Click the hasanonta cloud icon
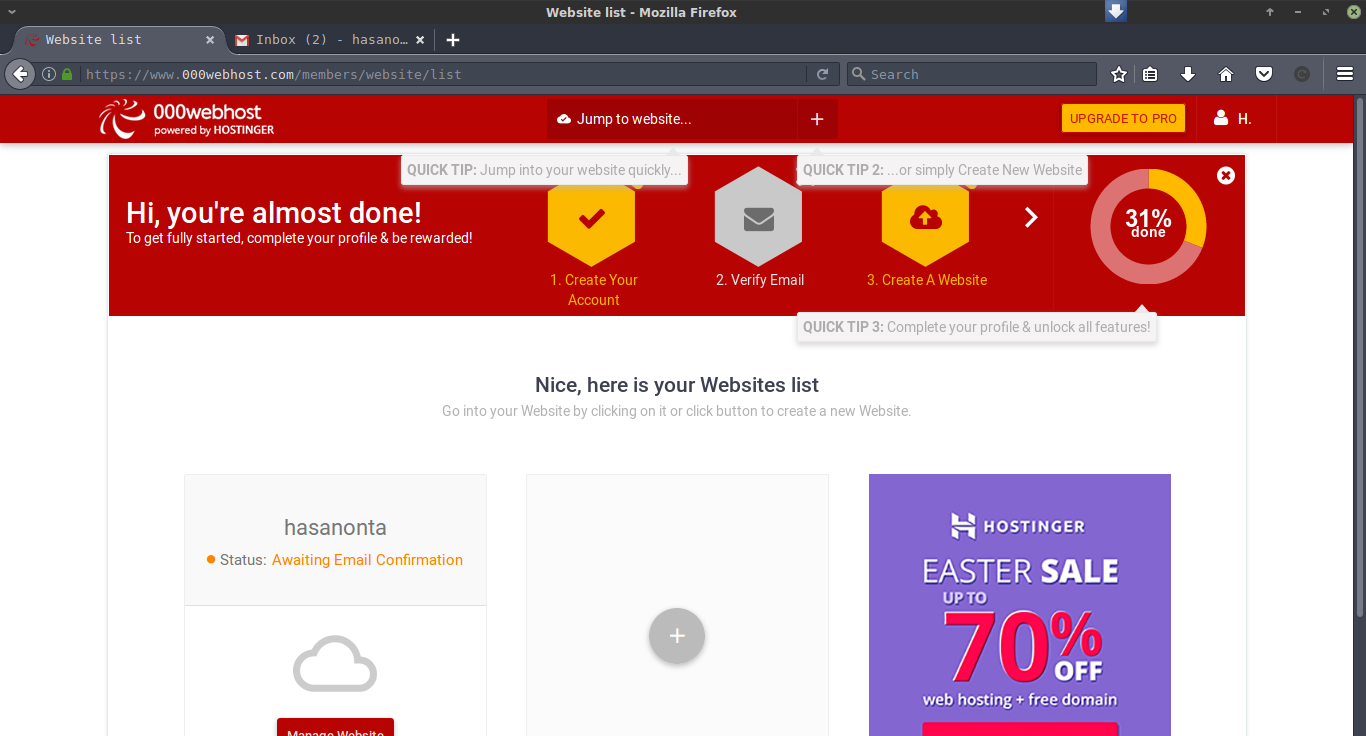The height and width of the screenshot is (736, 1366). coord(335,664)
